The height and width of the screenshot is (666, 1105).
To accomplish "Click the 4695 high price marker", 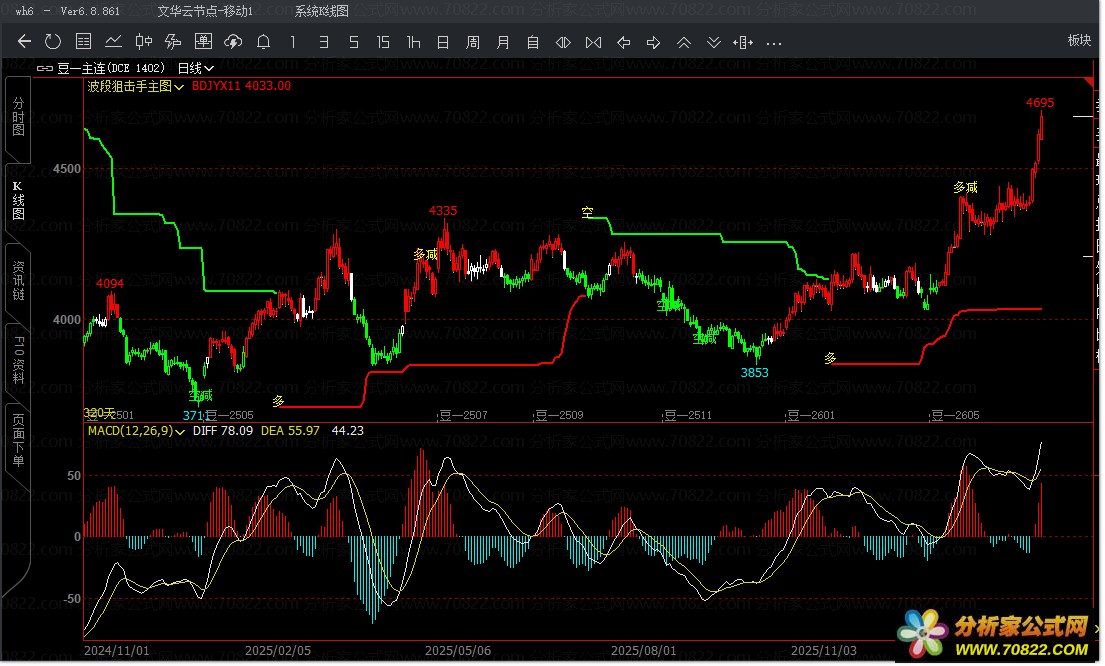I will click(1039, 103).
